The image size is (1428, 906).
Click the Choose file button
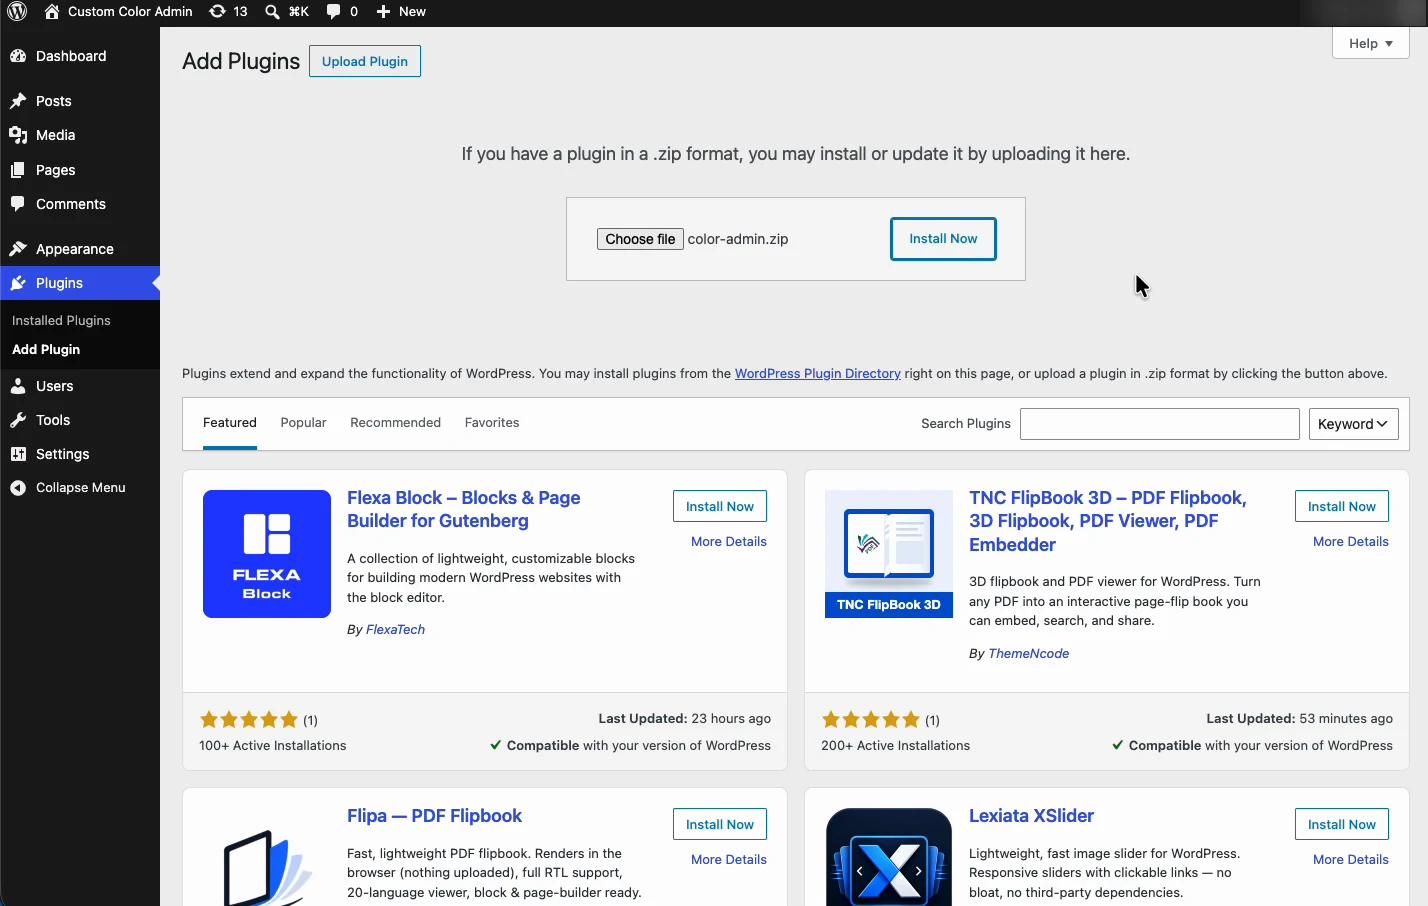[640, 239]
